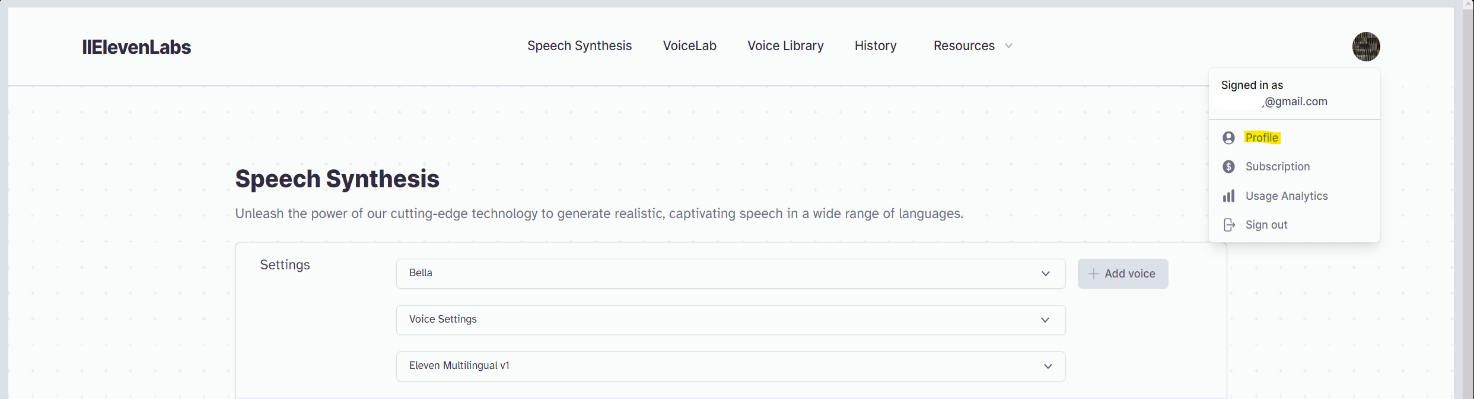The width and height of the screenshot is (1474, 399).
Task: Click the Add voice button
Action: [1123, 274]
